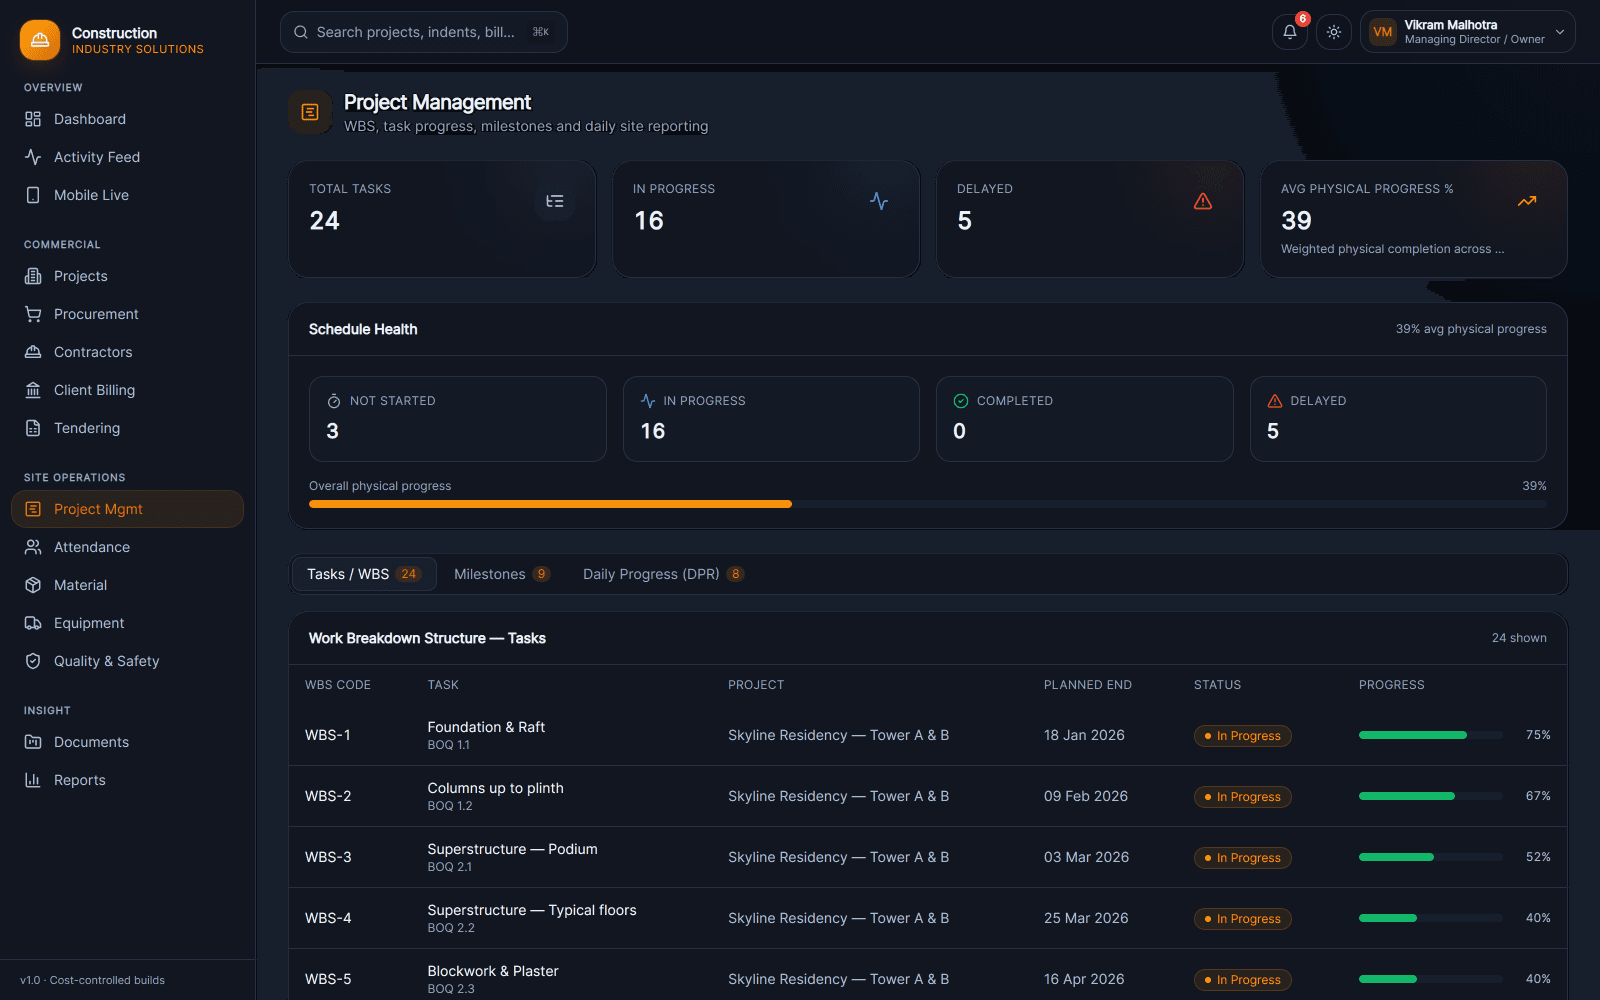The image size is (1600, 1000).
Task: Switch to the Daily Progress (DPR) tab
Action: 663,574
